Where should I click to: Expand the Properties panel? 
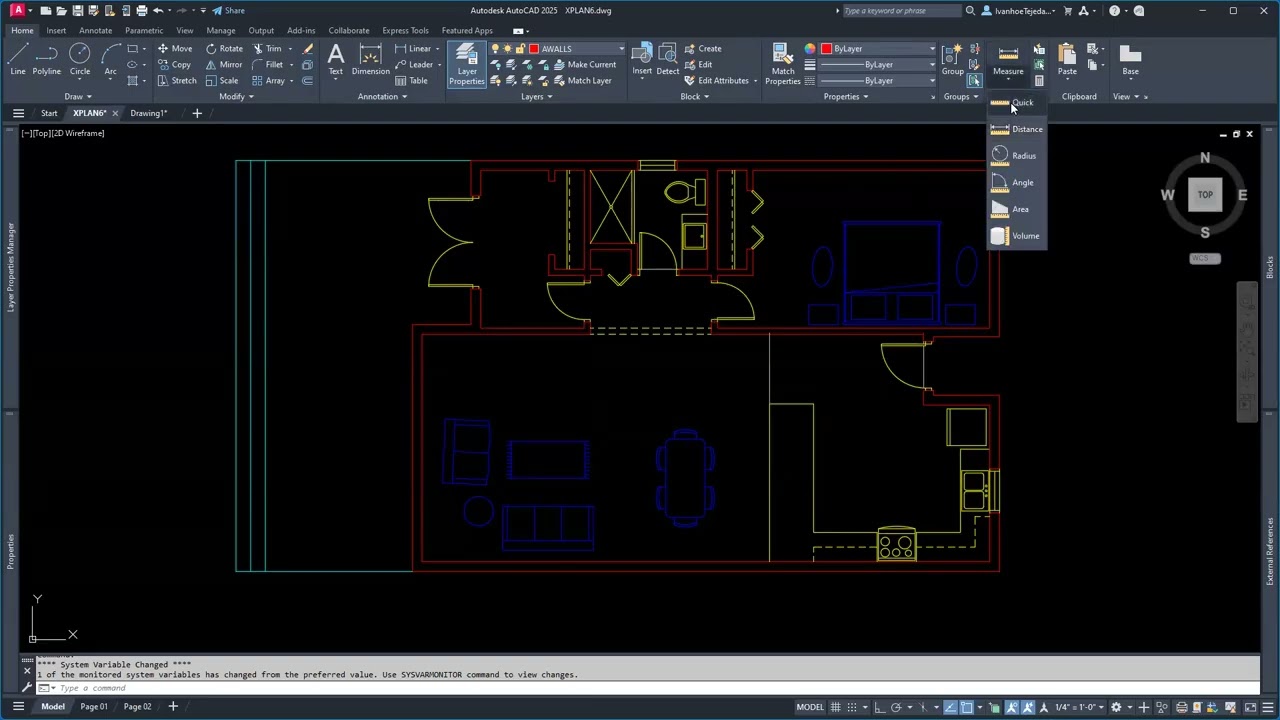click(x=846, y=97)
